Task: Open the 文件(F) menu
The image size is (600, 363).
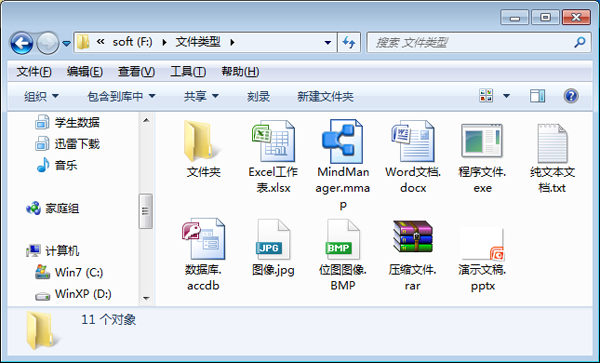Action: pos(34,72)
